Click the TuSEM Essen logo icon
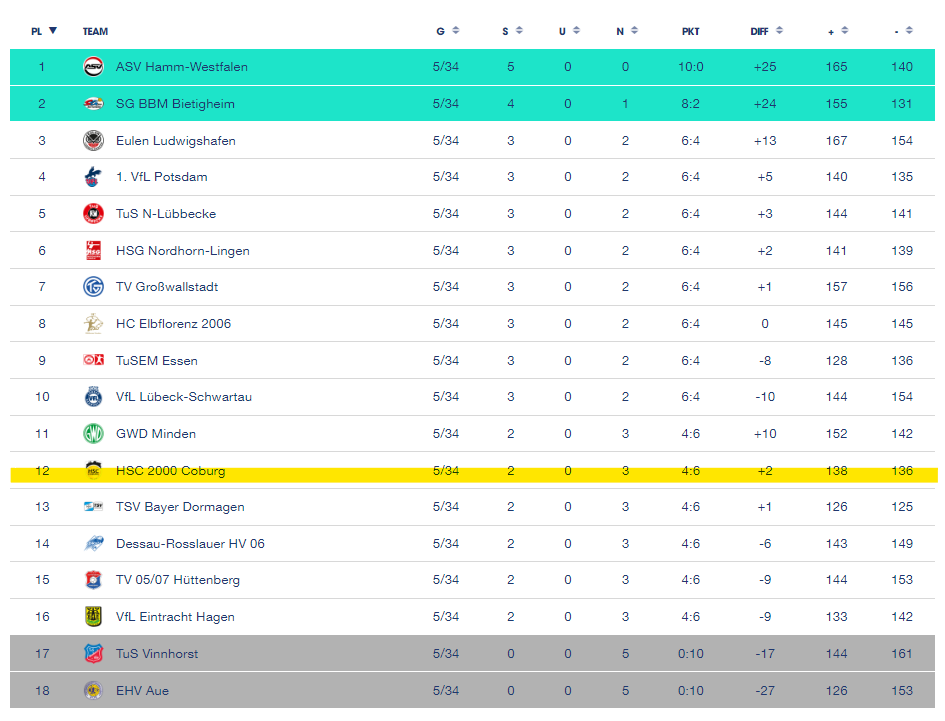Screen dimensions: 945x721 point(93,361)
